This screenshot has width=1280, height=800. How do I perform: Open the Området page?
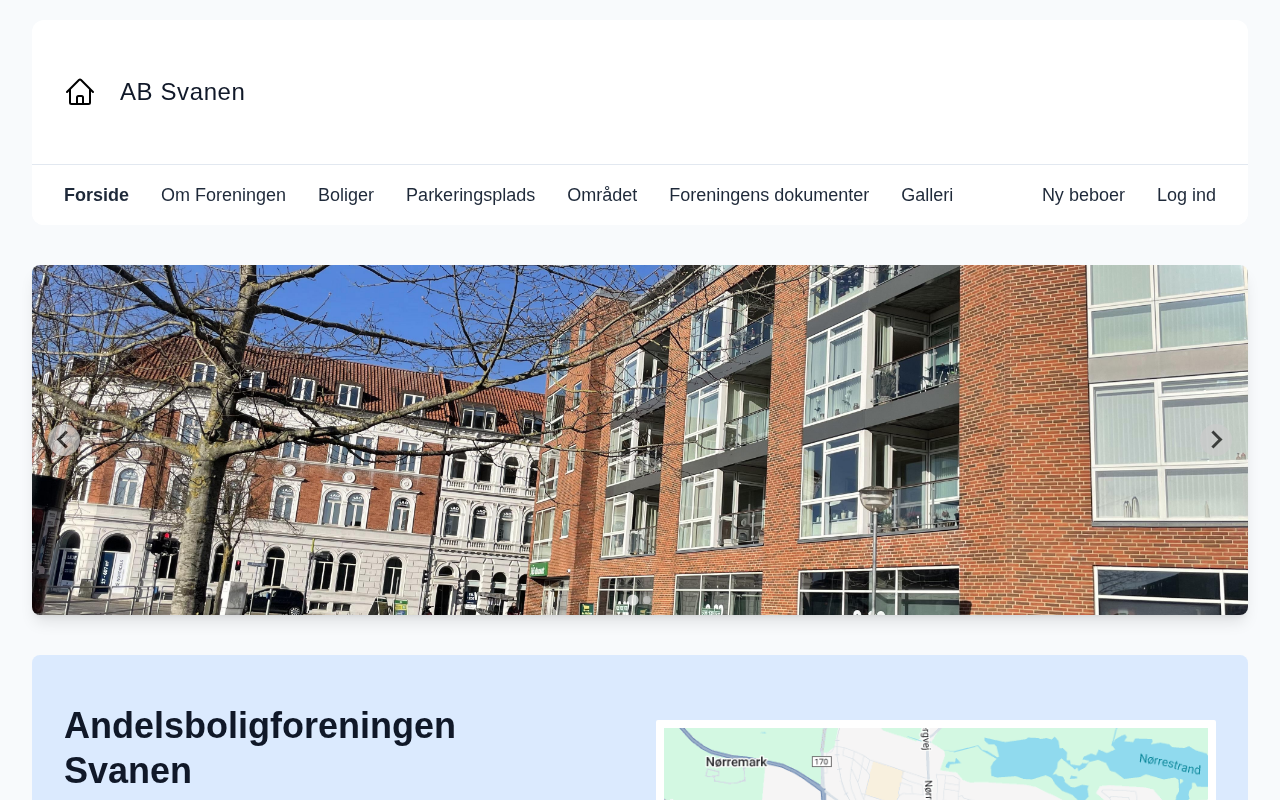pos(602,195)
